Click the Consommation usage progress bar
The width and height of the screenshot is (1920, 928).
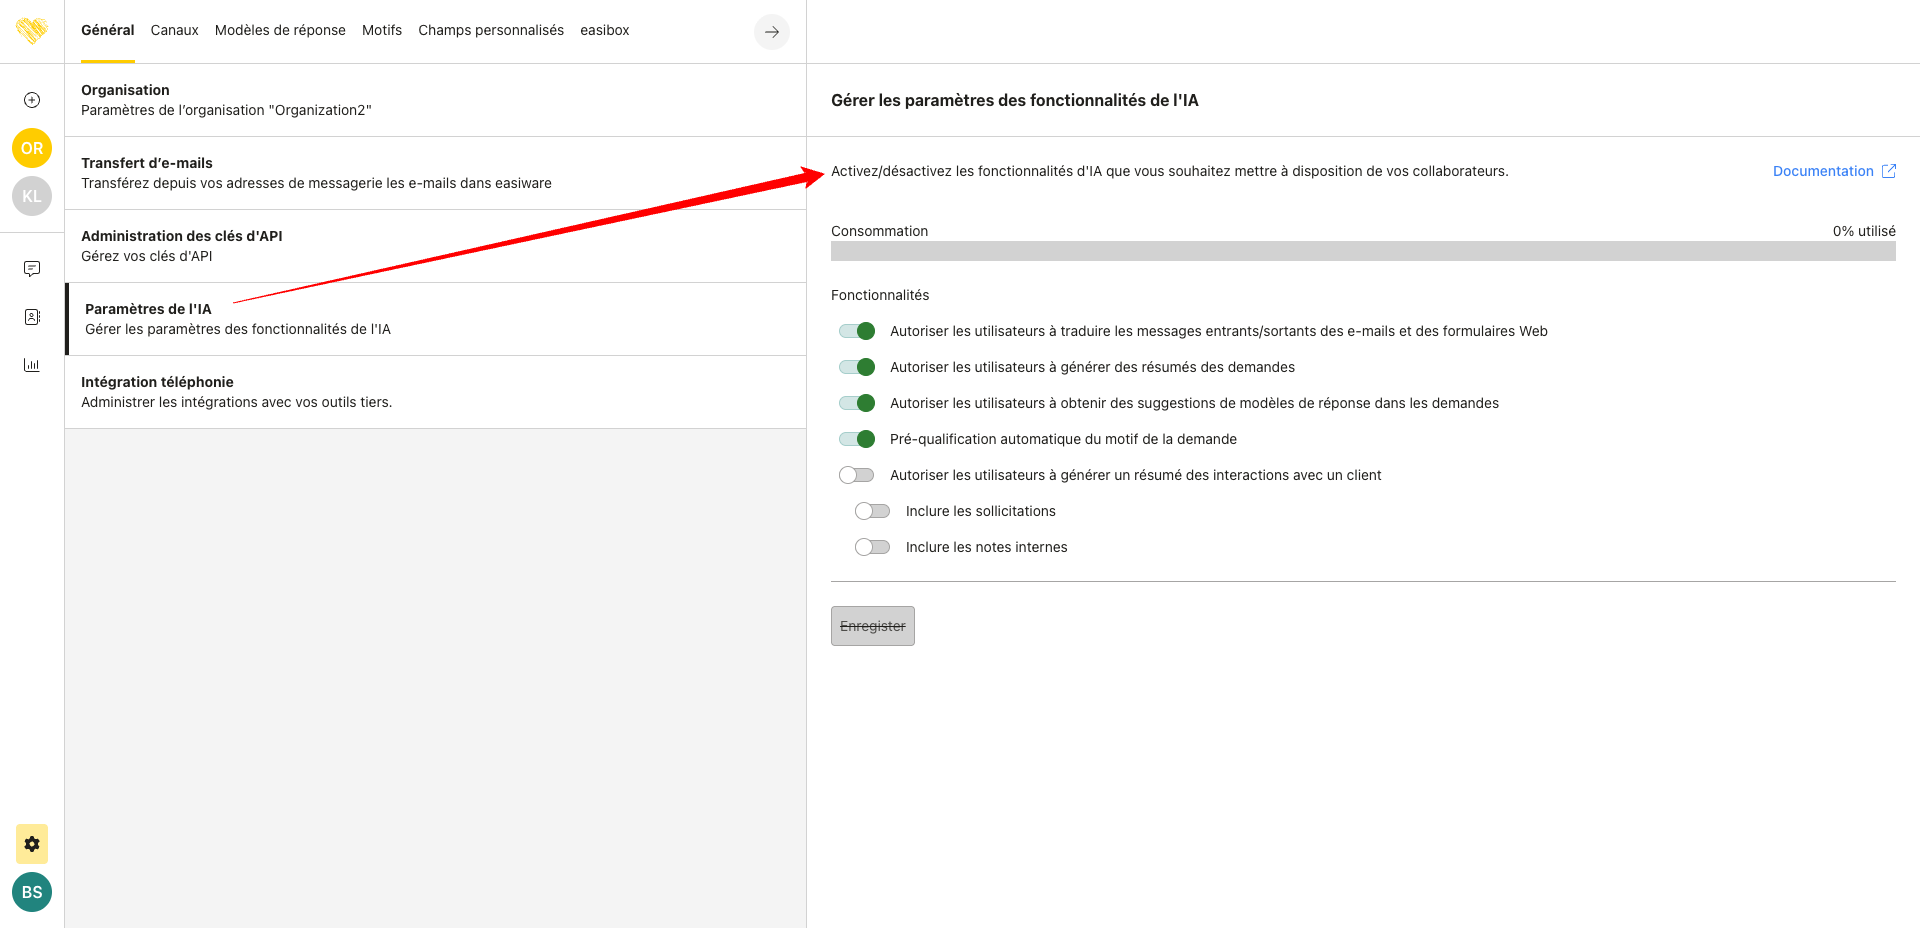(x=1363, y=251)
